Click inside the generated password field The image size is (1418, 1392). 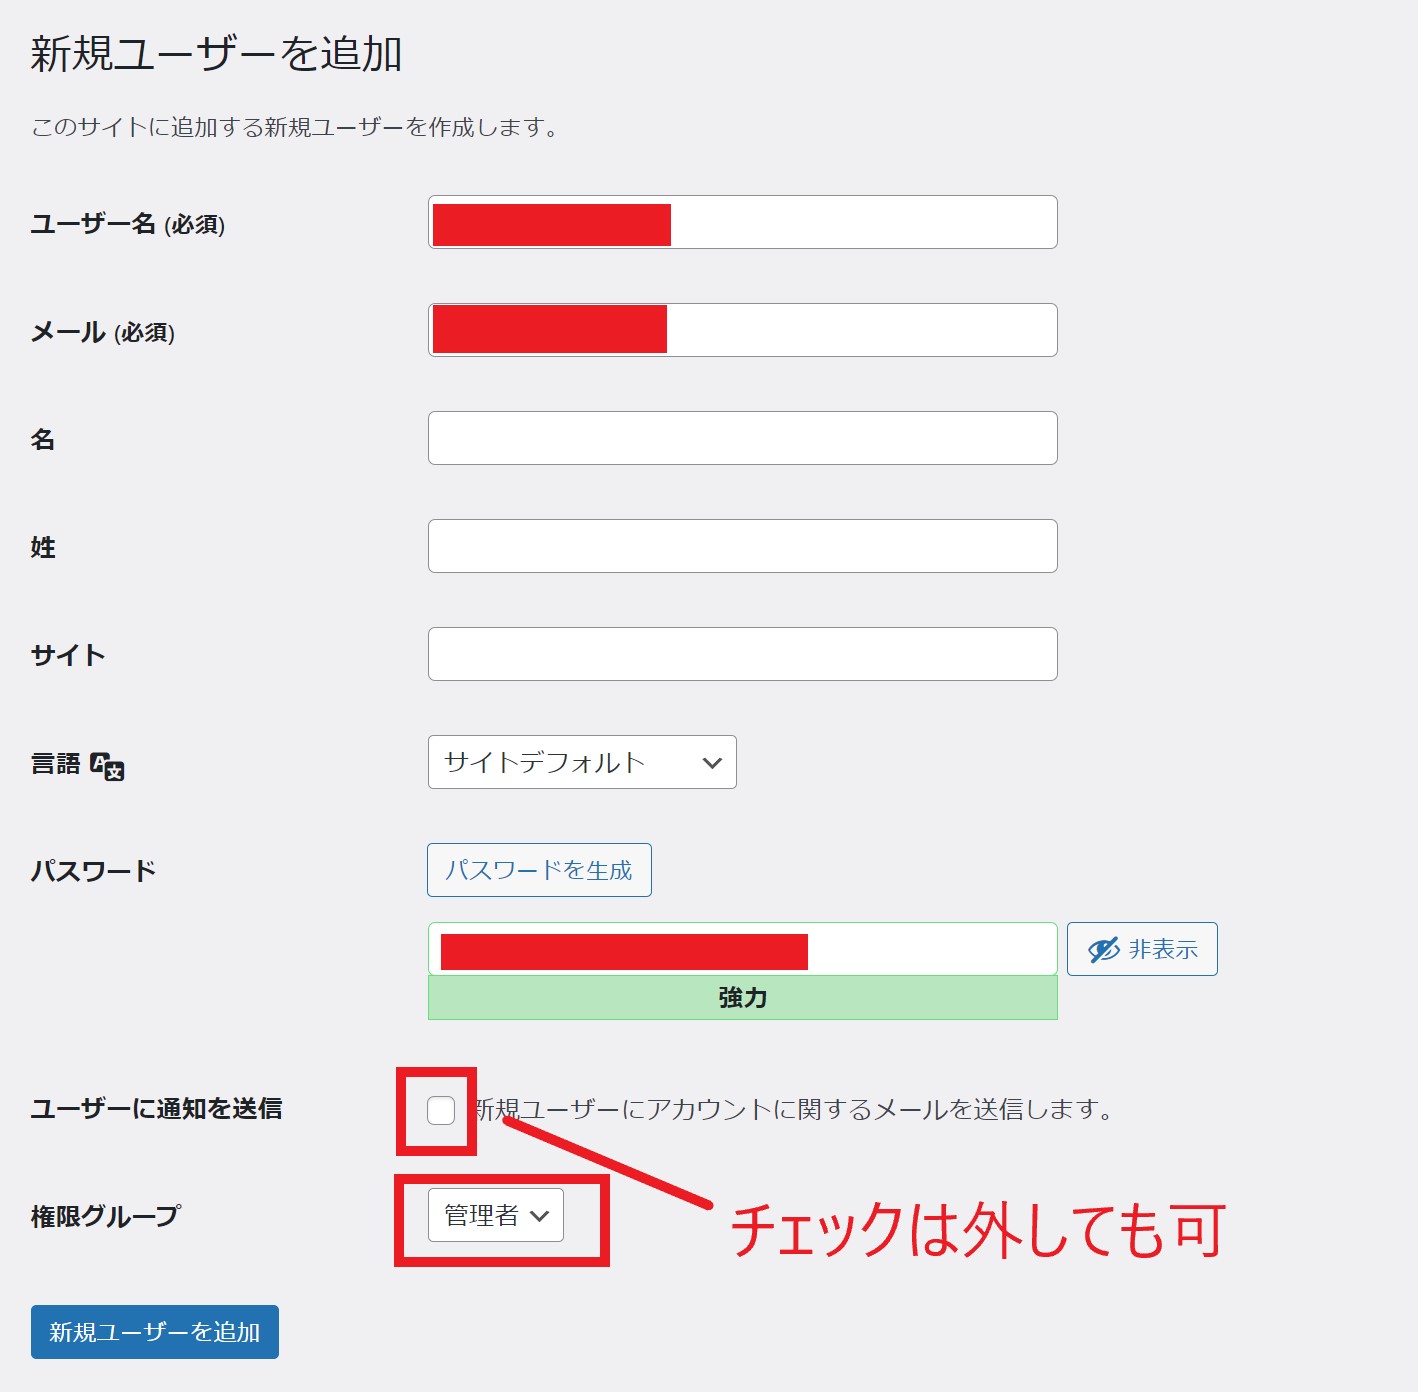point(930,949)
